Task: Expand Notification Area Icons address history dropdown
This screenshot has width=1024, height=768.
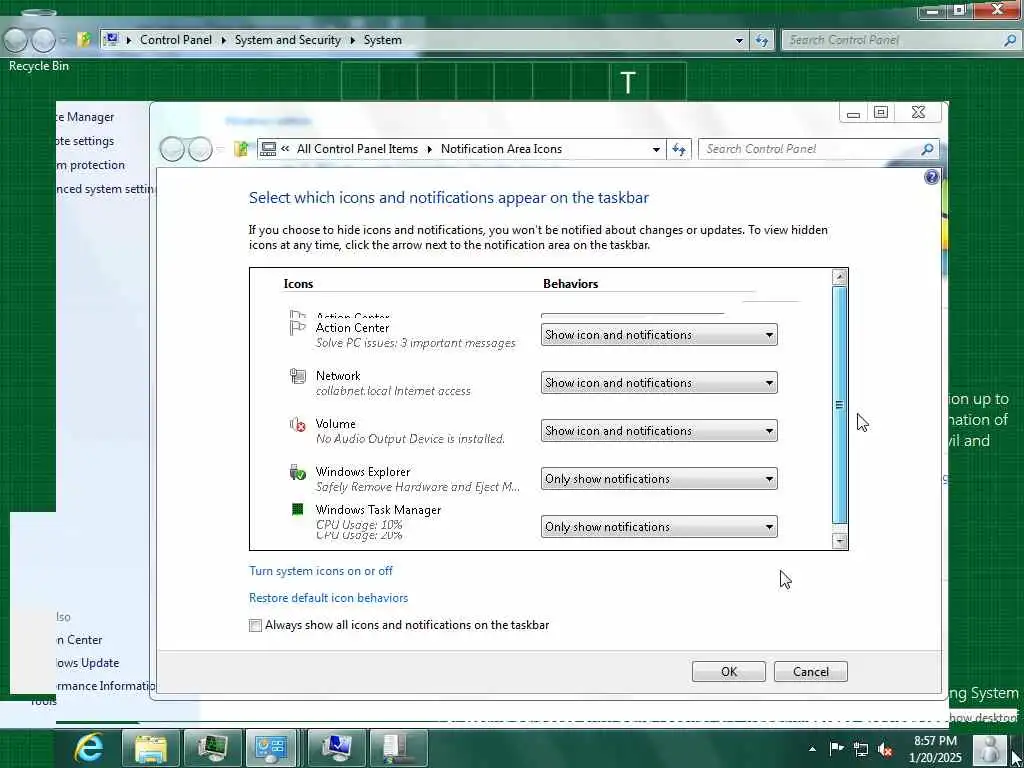Action: pyautogui.click(x=656, y=150)
